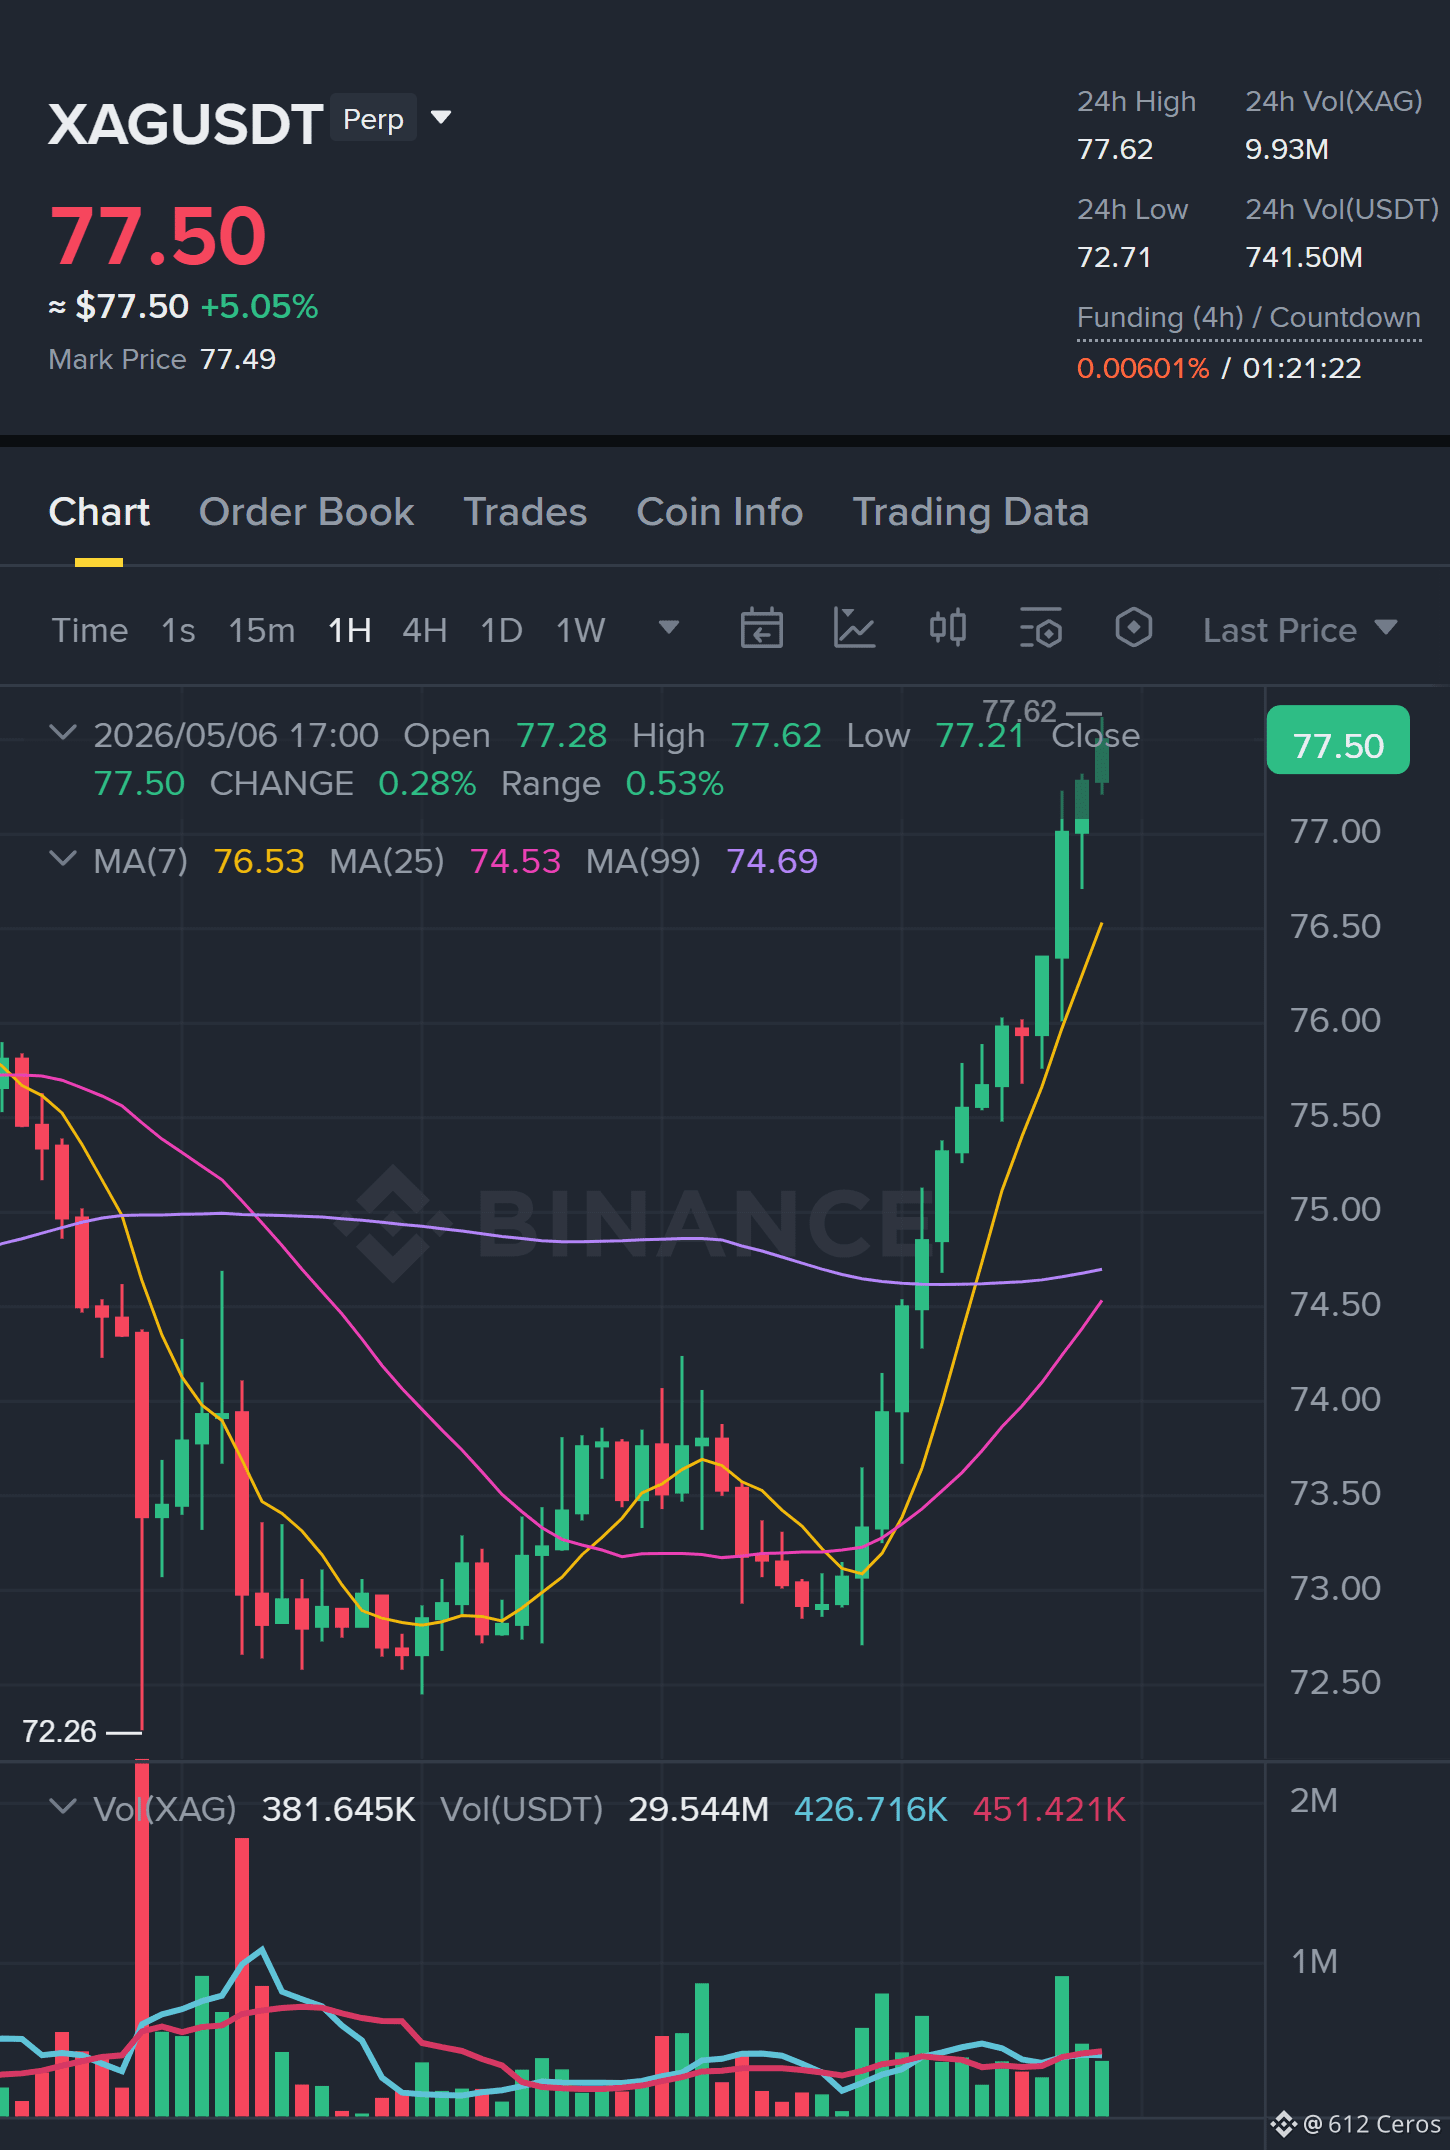Open the Last Price dropdown

(x=1300, y=630)
